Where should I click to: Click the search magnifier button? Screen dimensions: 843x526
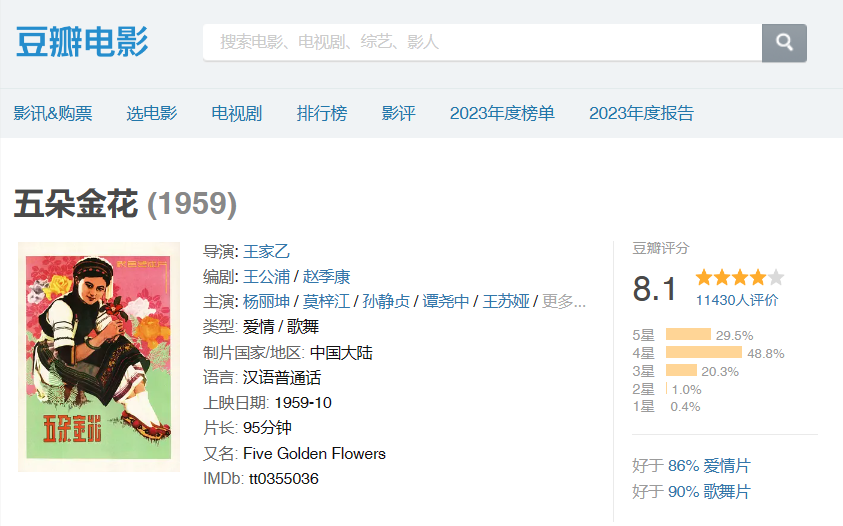[784, 43]
